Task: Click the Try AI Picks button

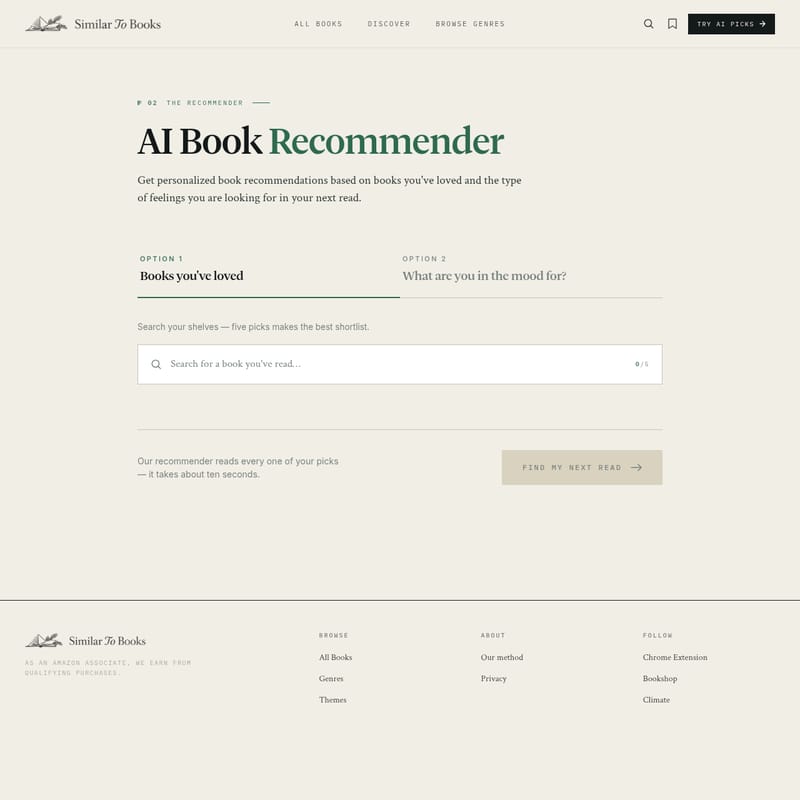Action: [x=731, y=24]
